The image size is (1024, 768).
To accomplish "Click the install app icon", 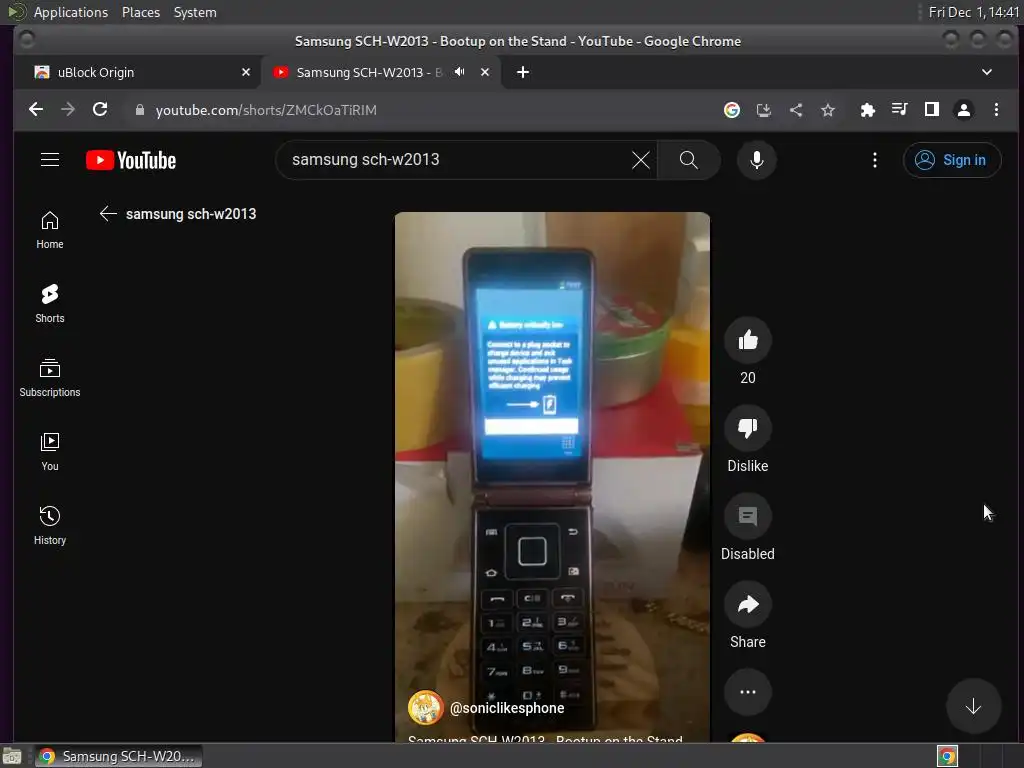I will point(763,110).
